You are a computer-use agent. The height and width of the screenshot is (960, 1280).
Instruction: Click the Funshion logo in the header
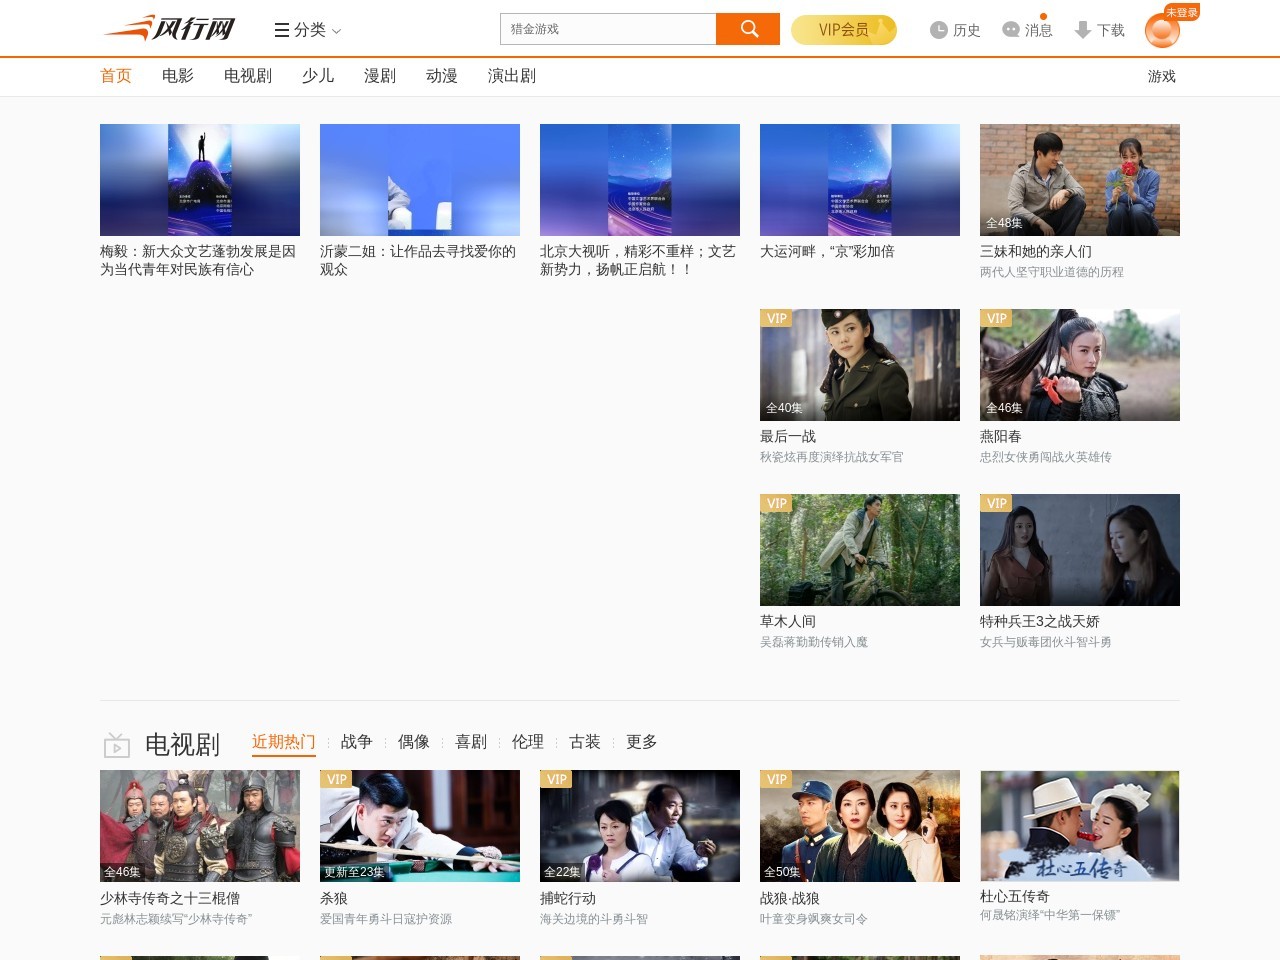[x=169, y=29]
